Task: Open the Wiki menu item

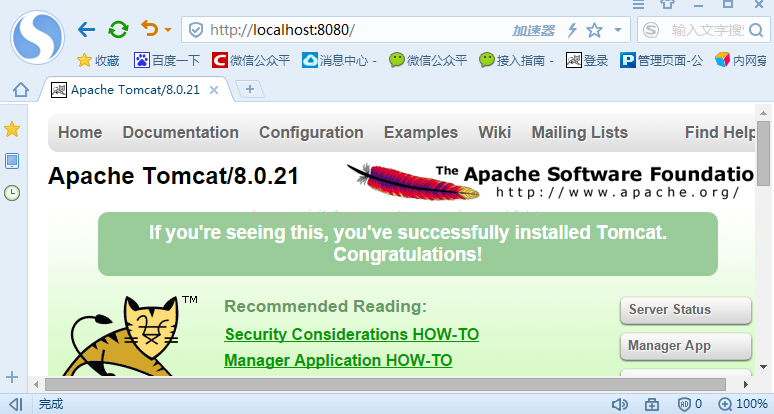Action: coord(495,132)
